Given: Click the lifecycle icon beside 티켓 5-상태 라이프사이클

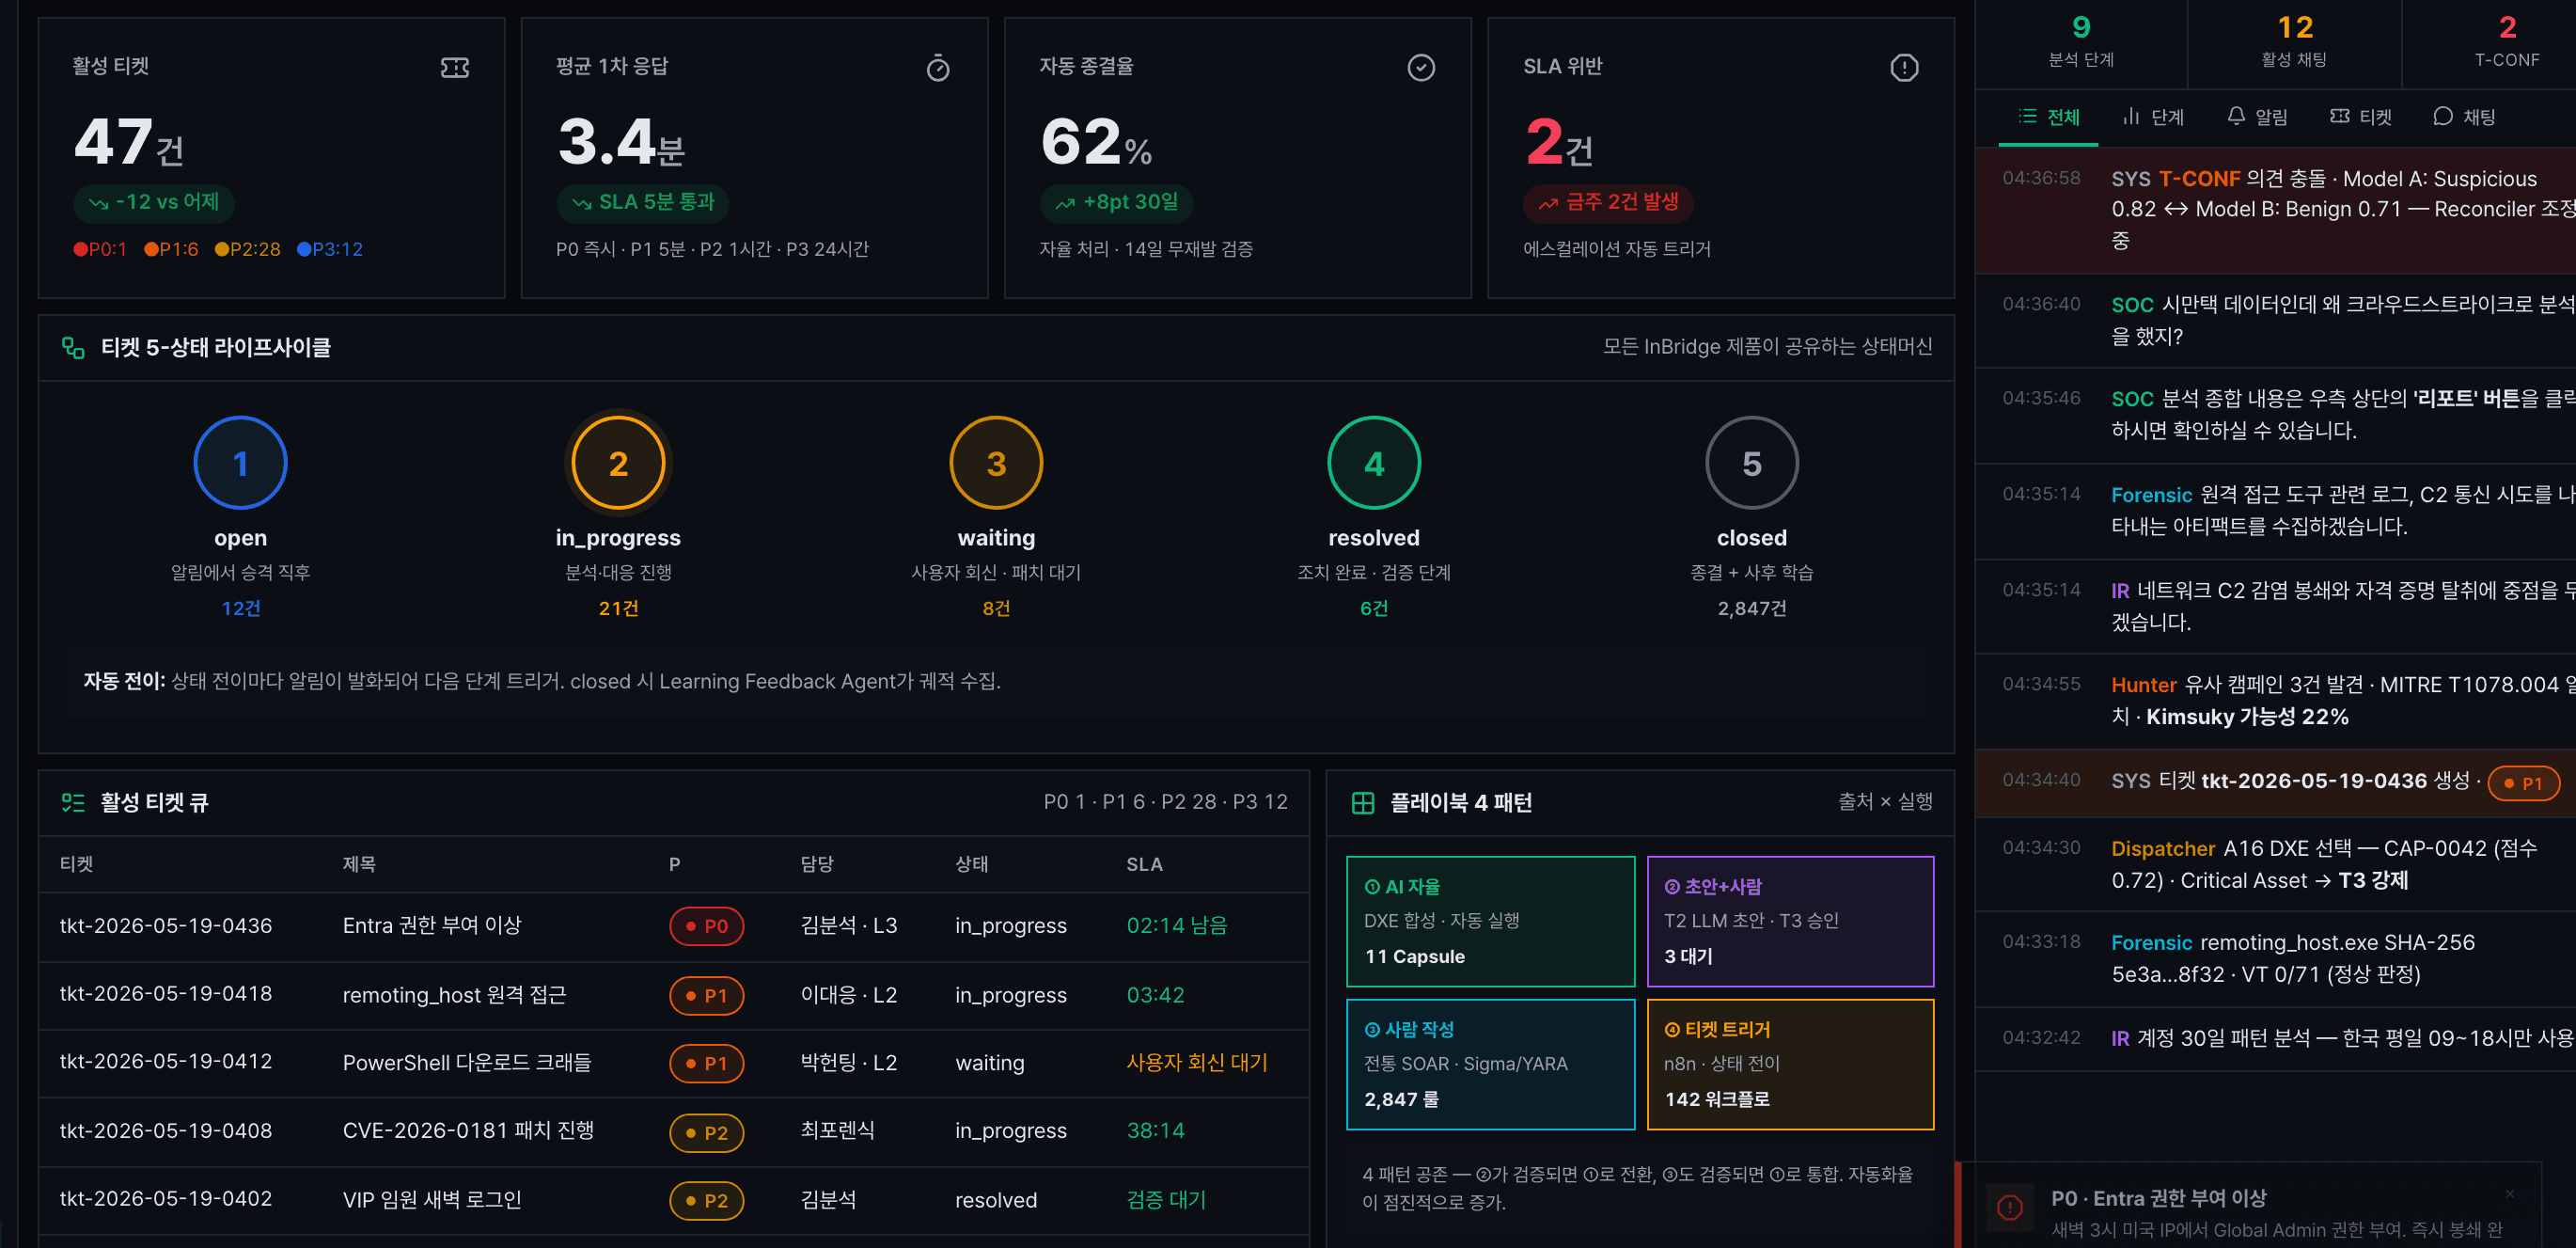Looking at the screenshot, I should tap(73, 348).
